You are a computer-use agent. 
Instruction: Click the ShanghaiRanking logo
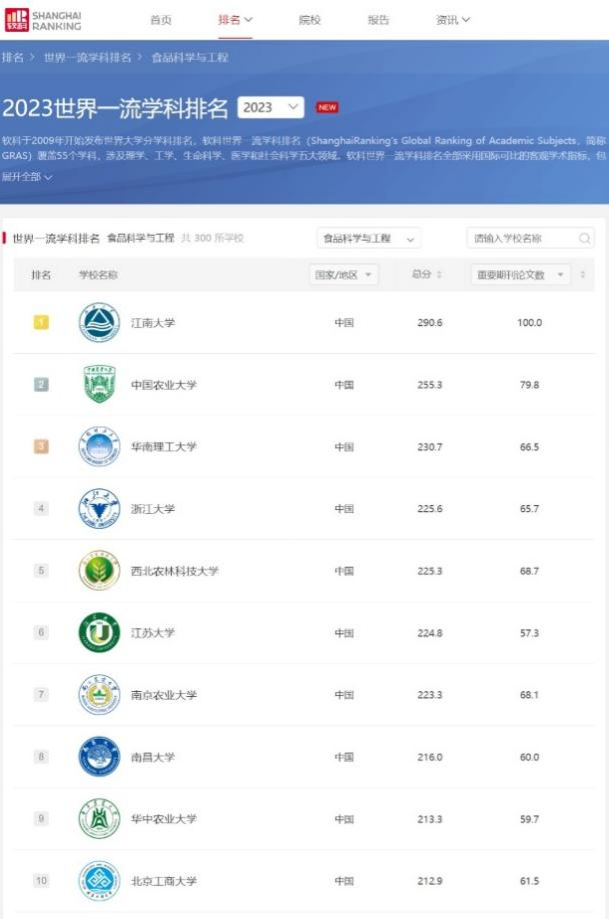tap(43, 20)
